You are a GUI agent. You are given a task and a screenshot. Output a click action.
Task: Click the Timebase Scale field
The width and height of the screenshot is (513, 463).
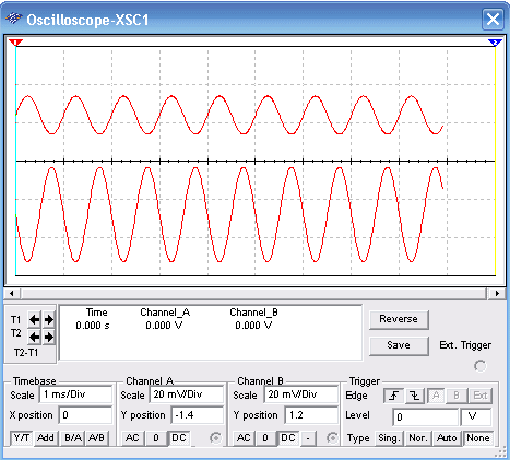coord(75,396)
